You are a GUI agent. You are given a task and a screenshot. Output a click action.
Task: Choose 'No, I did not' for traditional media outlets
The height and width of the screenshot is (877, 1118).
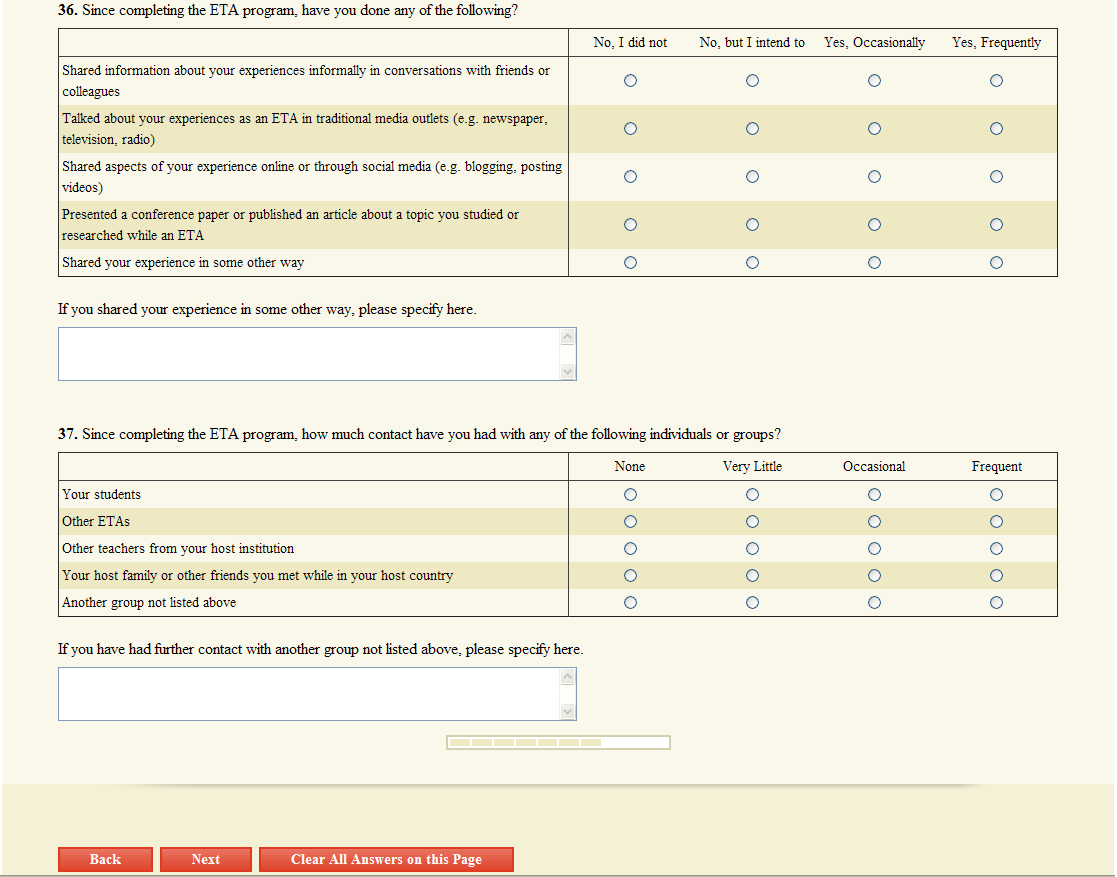coord(630,129)
